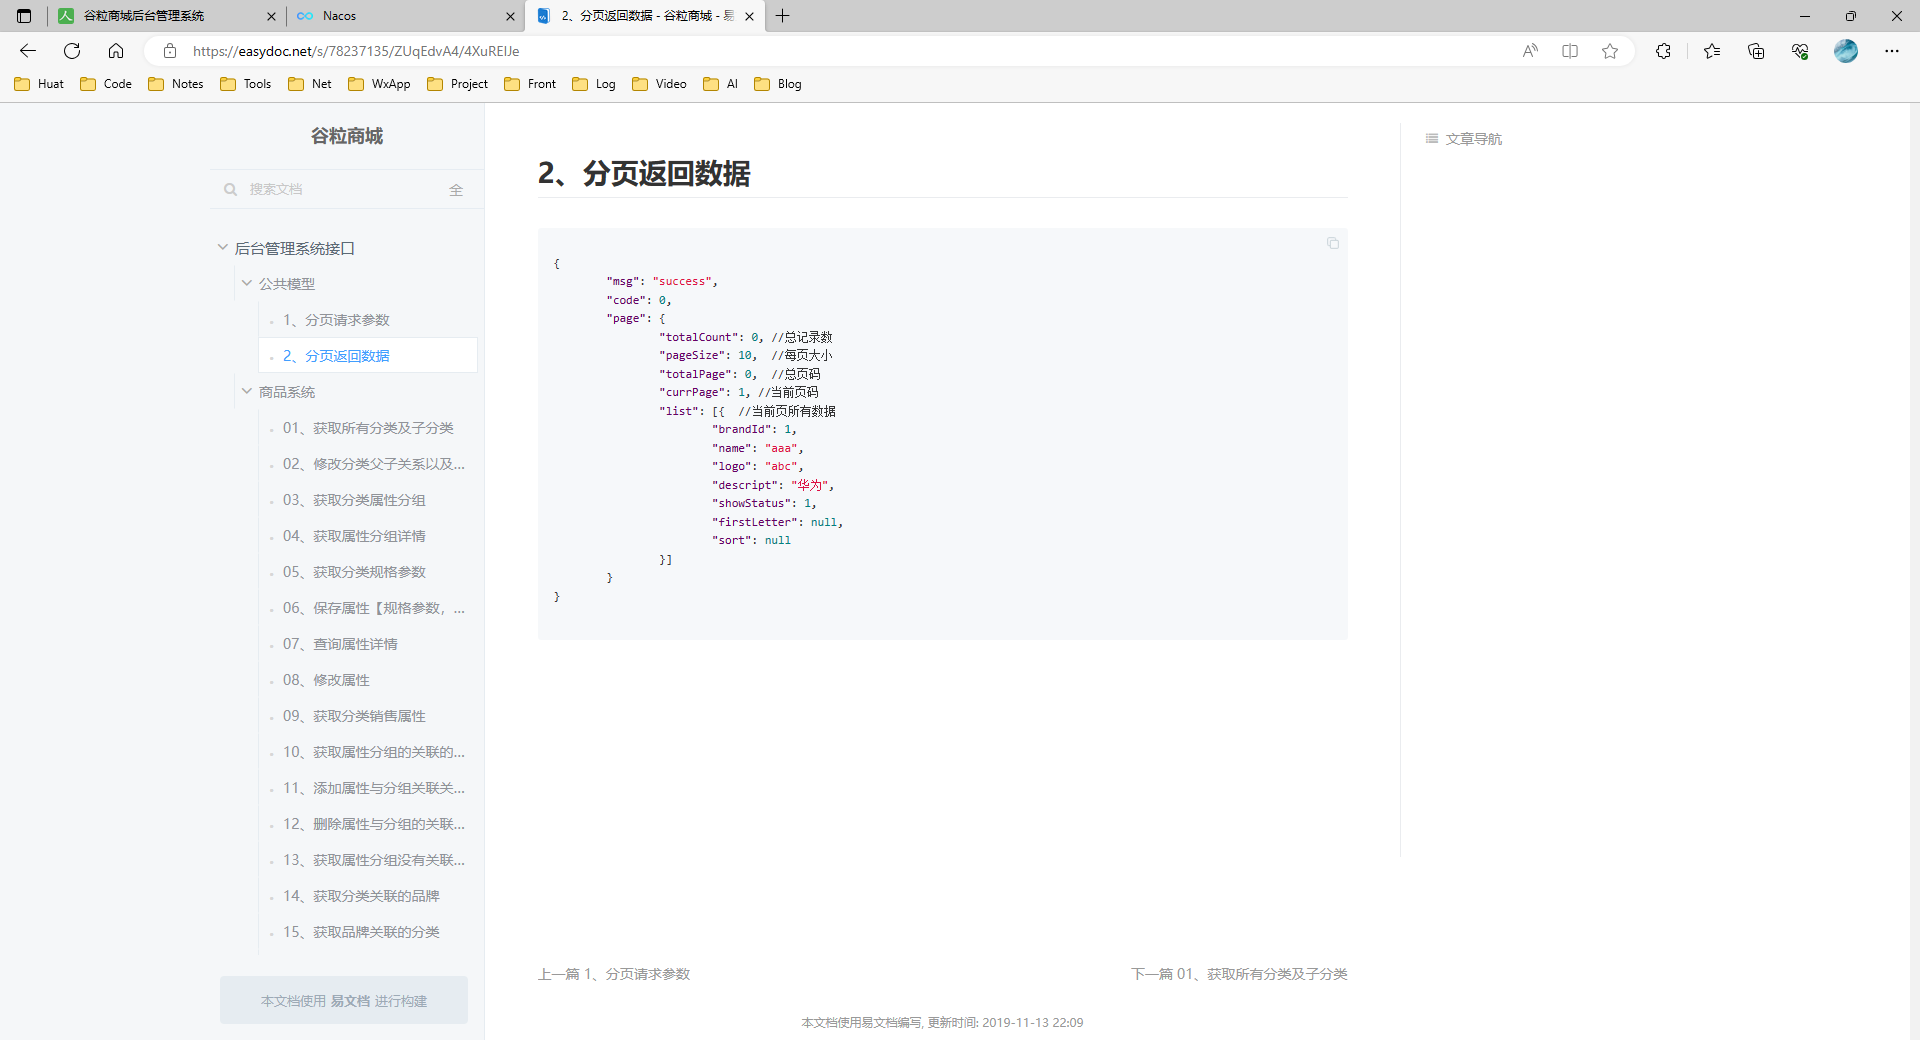Go to next article 获取所有分类及子分类
This screenshot has width=1920, height=1040.
[x=1238, y=974]
